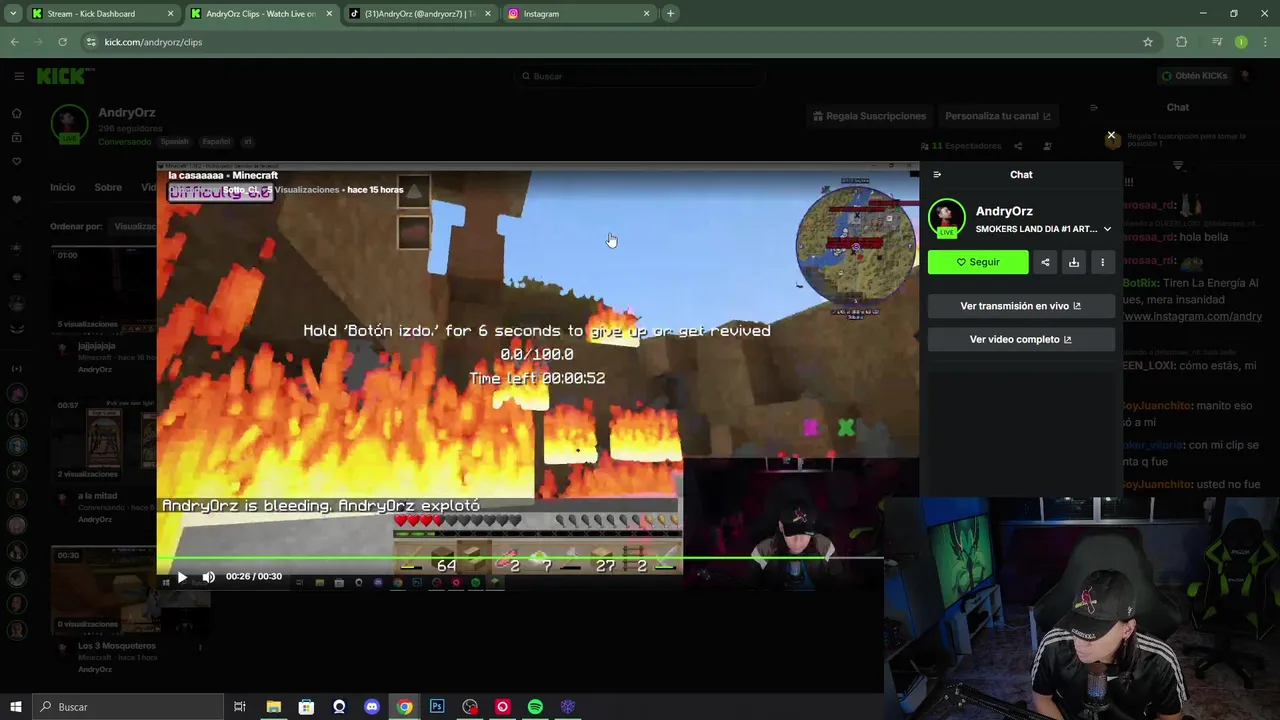The height and width of the screenshot is (720, 1280).
Task: Bookmark this page with the star
Action: tap(1148, 42)
